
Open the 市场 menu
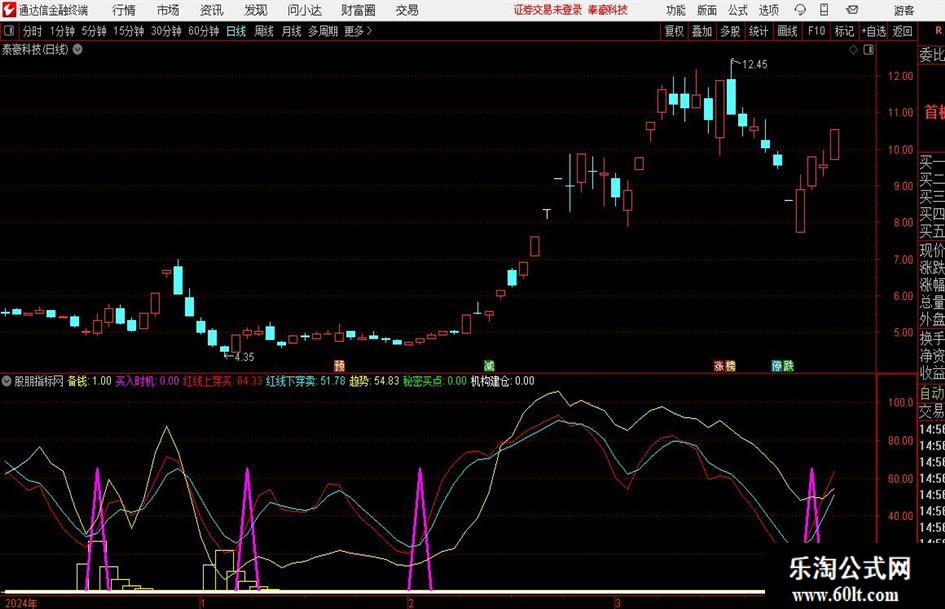pyautogui.click(x=168, y=10)
